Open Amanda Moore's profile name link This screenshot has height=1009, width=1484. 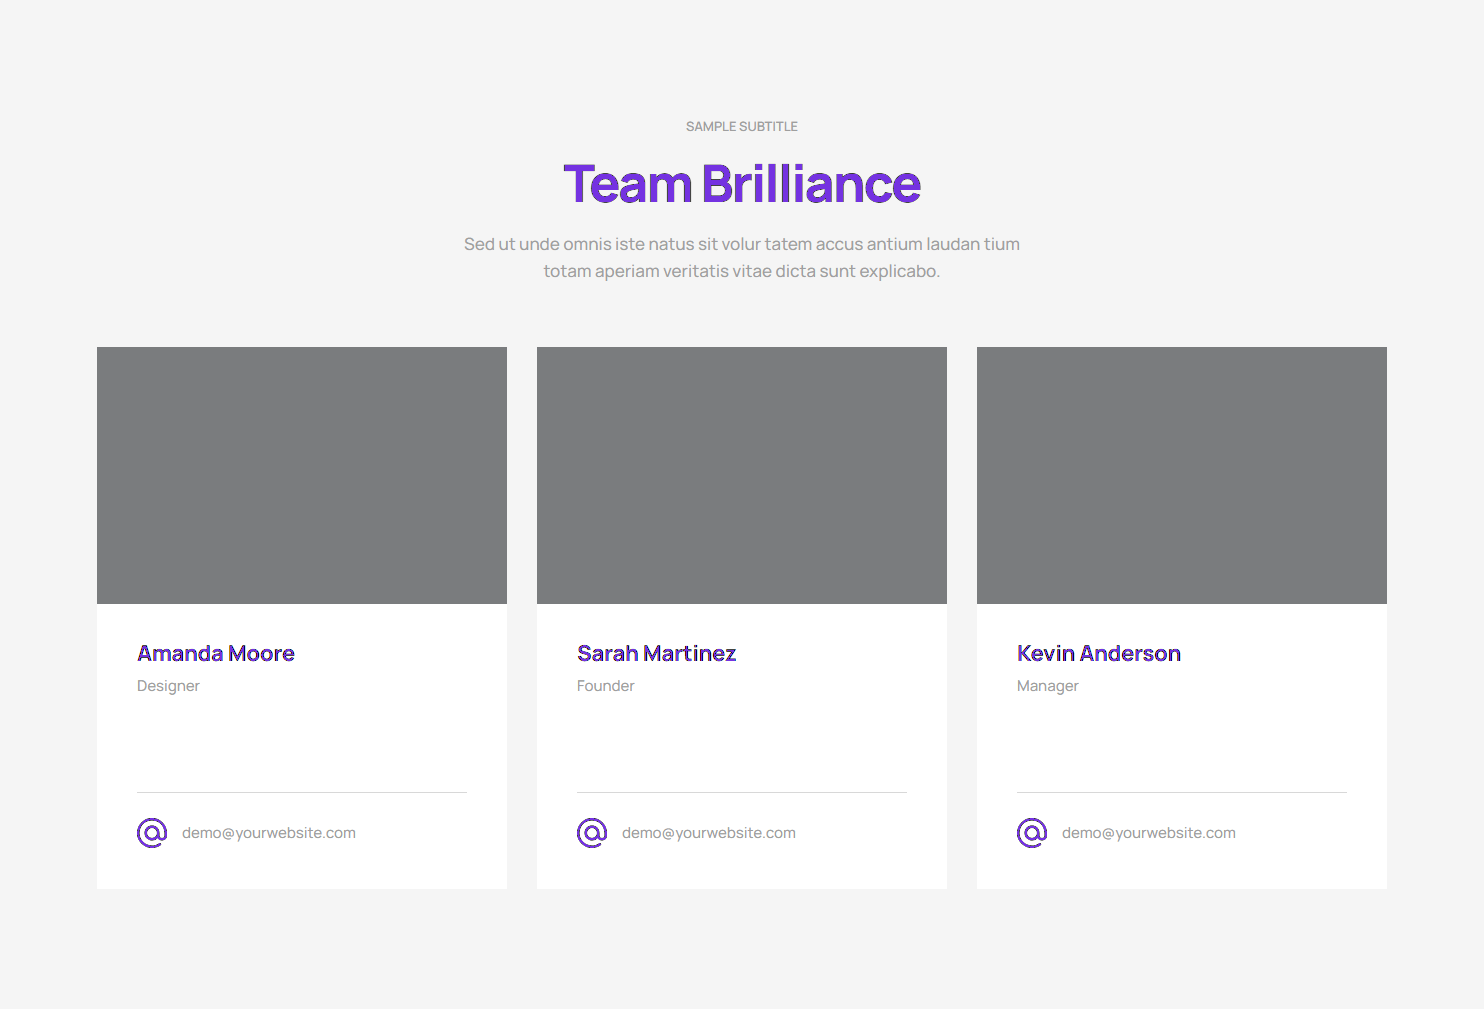216,653
